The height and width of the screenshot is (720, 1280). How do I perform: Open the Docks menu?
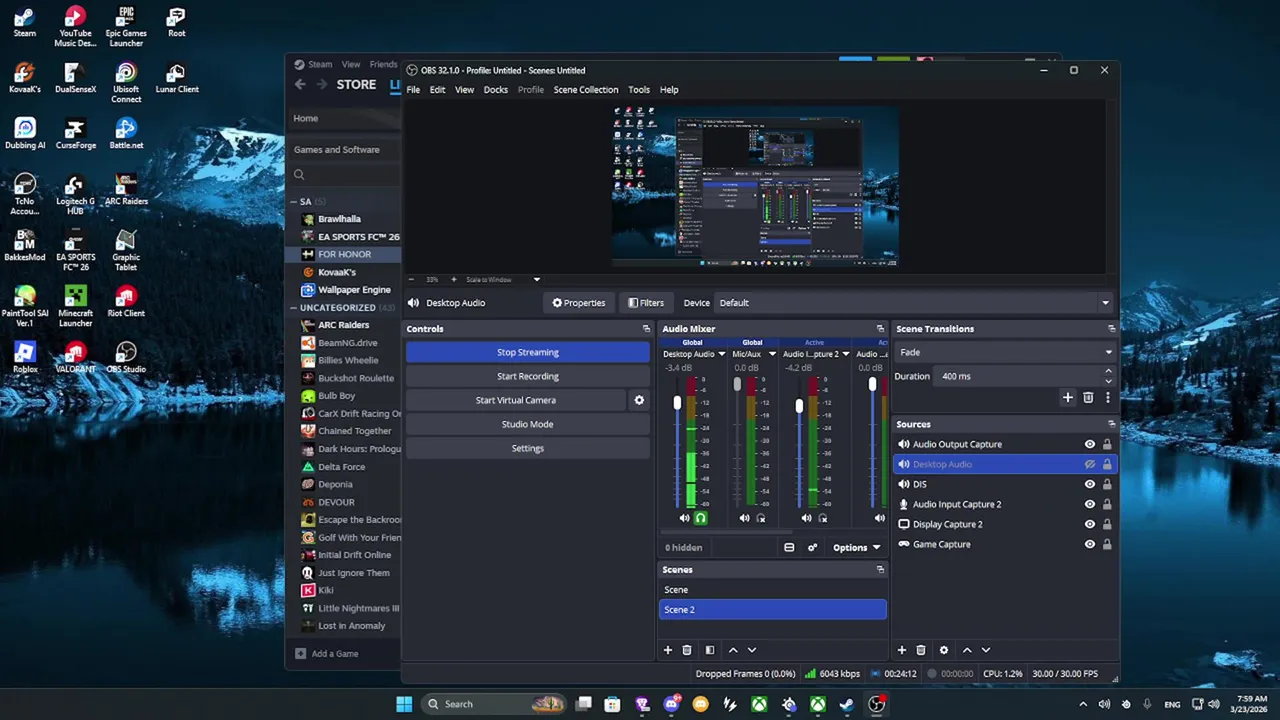click(x=496, y=90)
